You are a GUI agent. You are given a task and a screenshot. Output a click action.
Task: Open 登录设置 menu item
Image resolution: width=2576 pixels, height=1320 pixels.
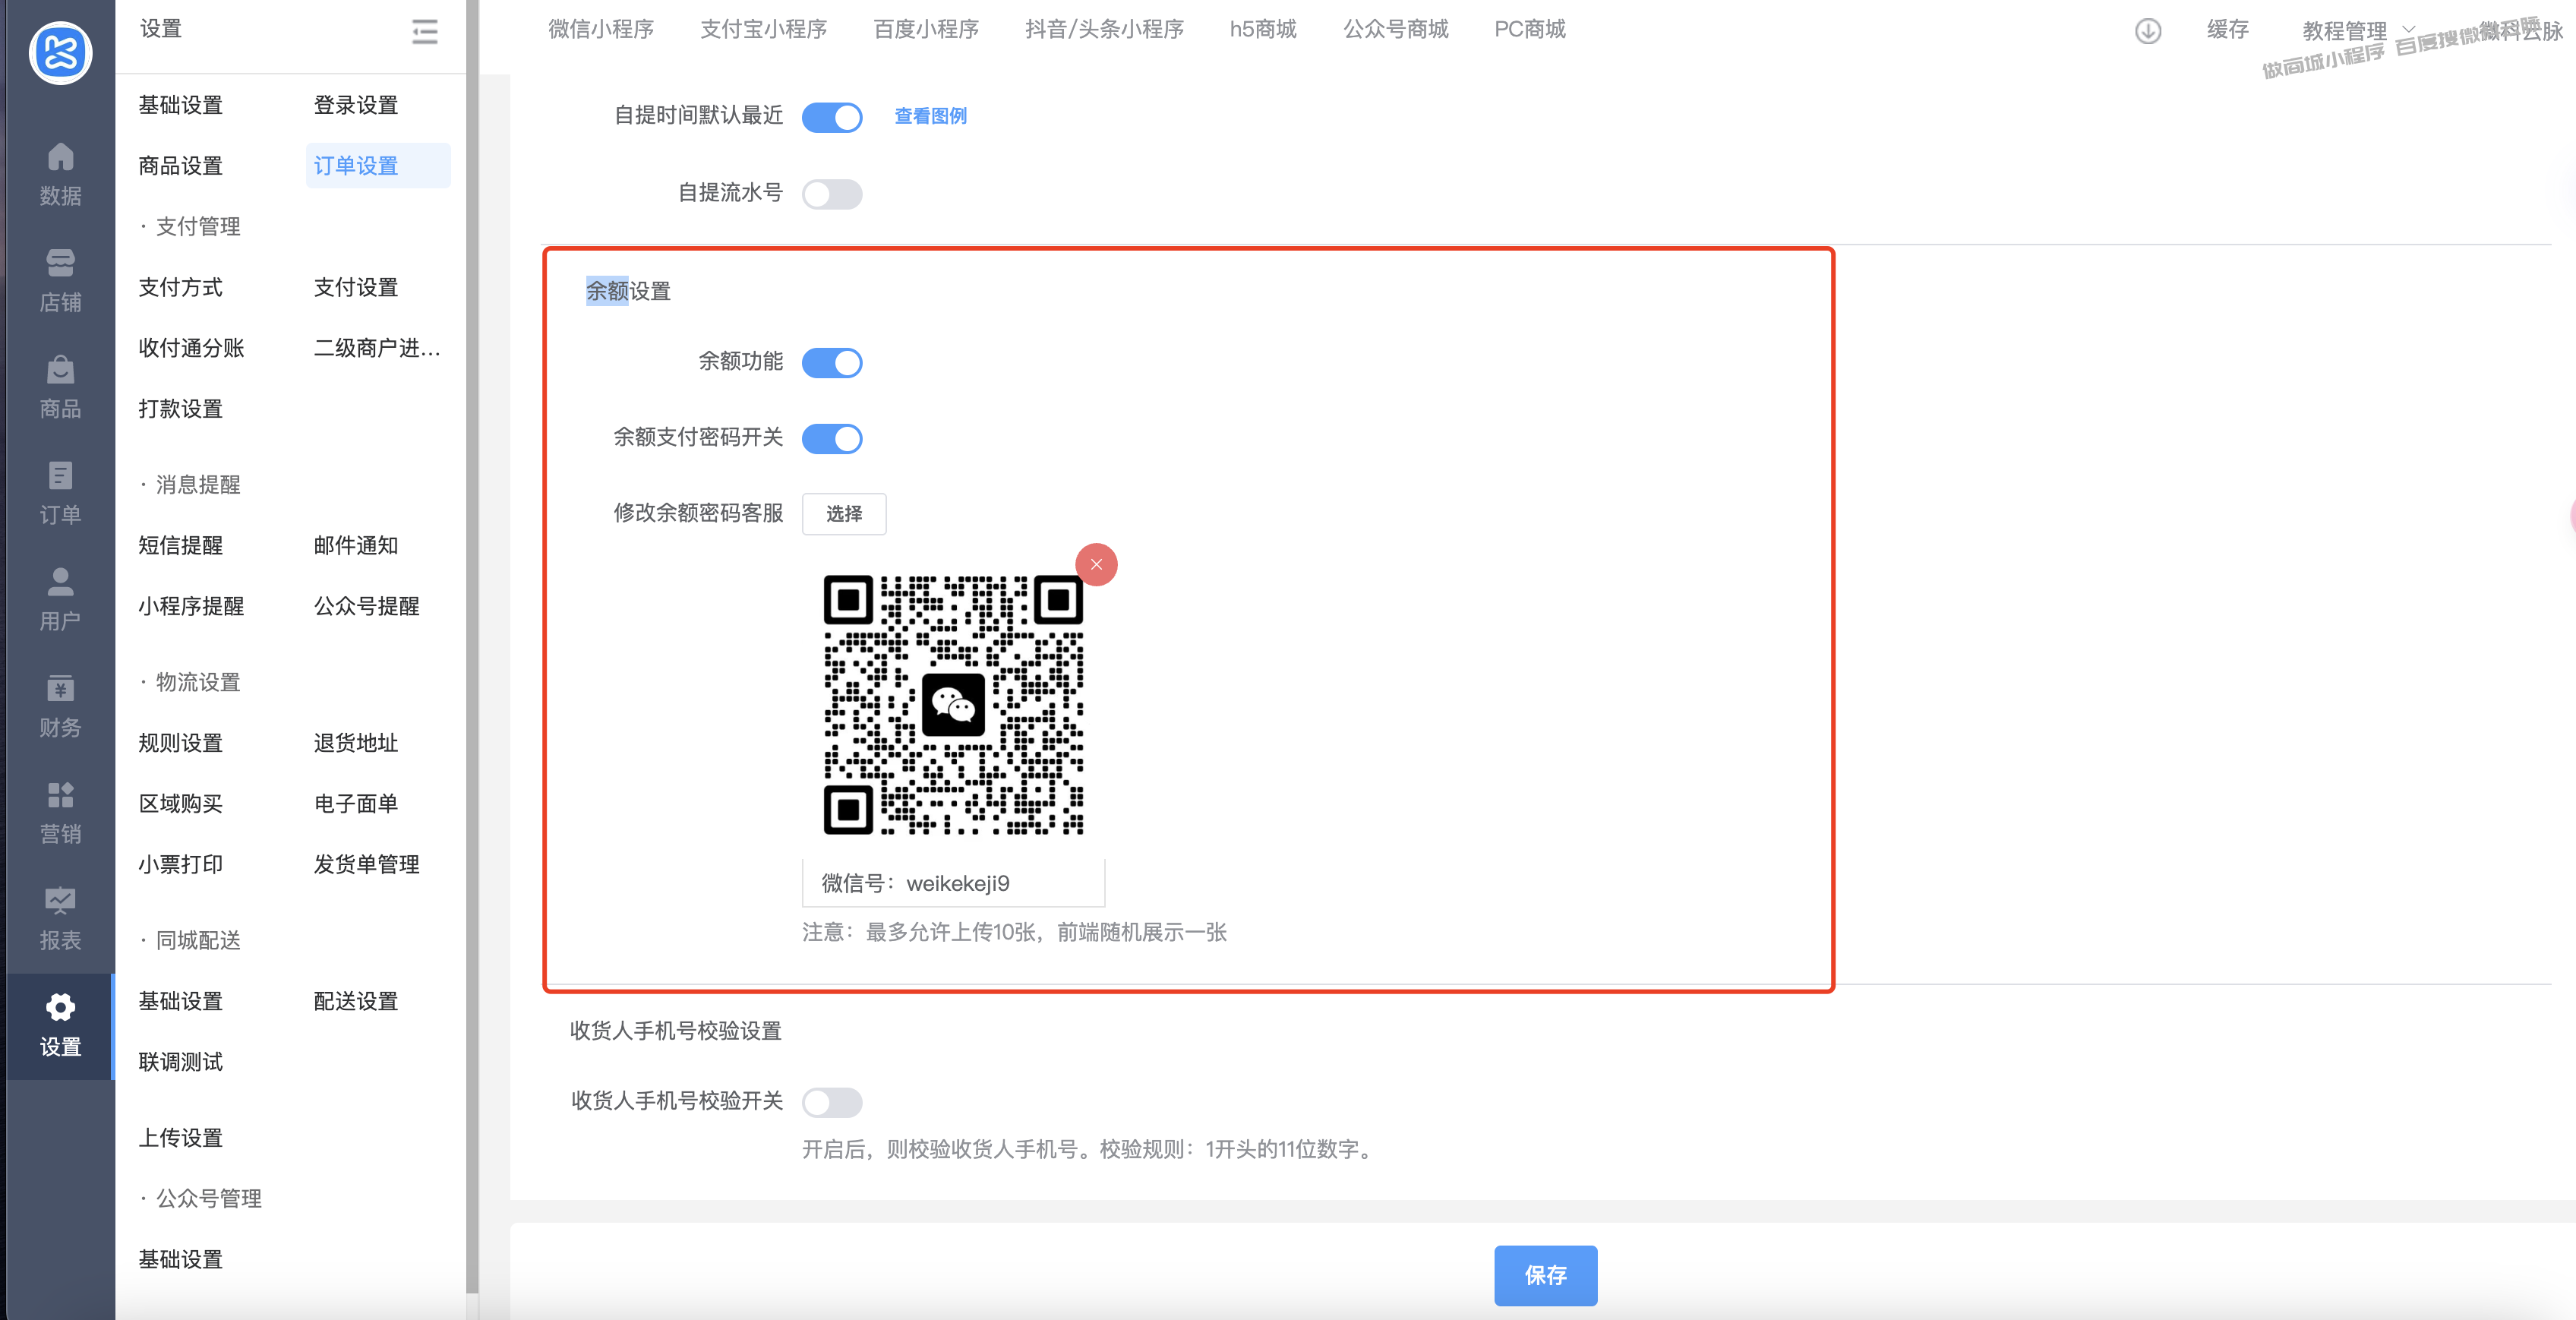pos(356,105)
